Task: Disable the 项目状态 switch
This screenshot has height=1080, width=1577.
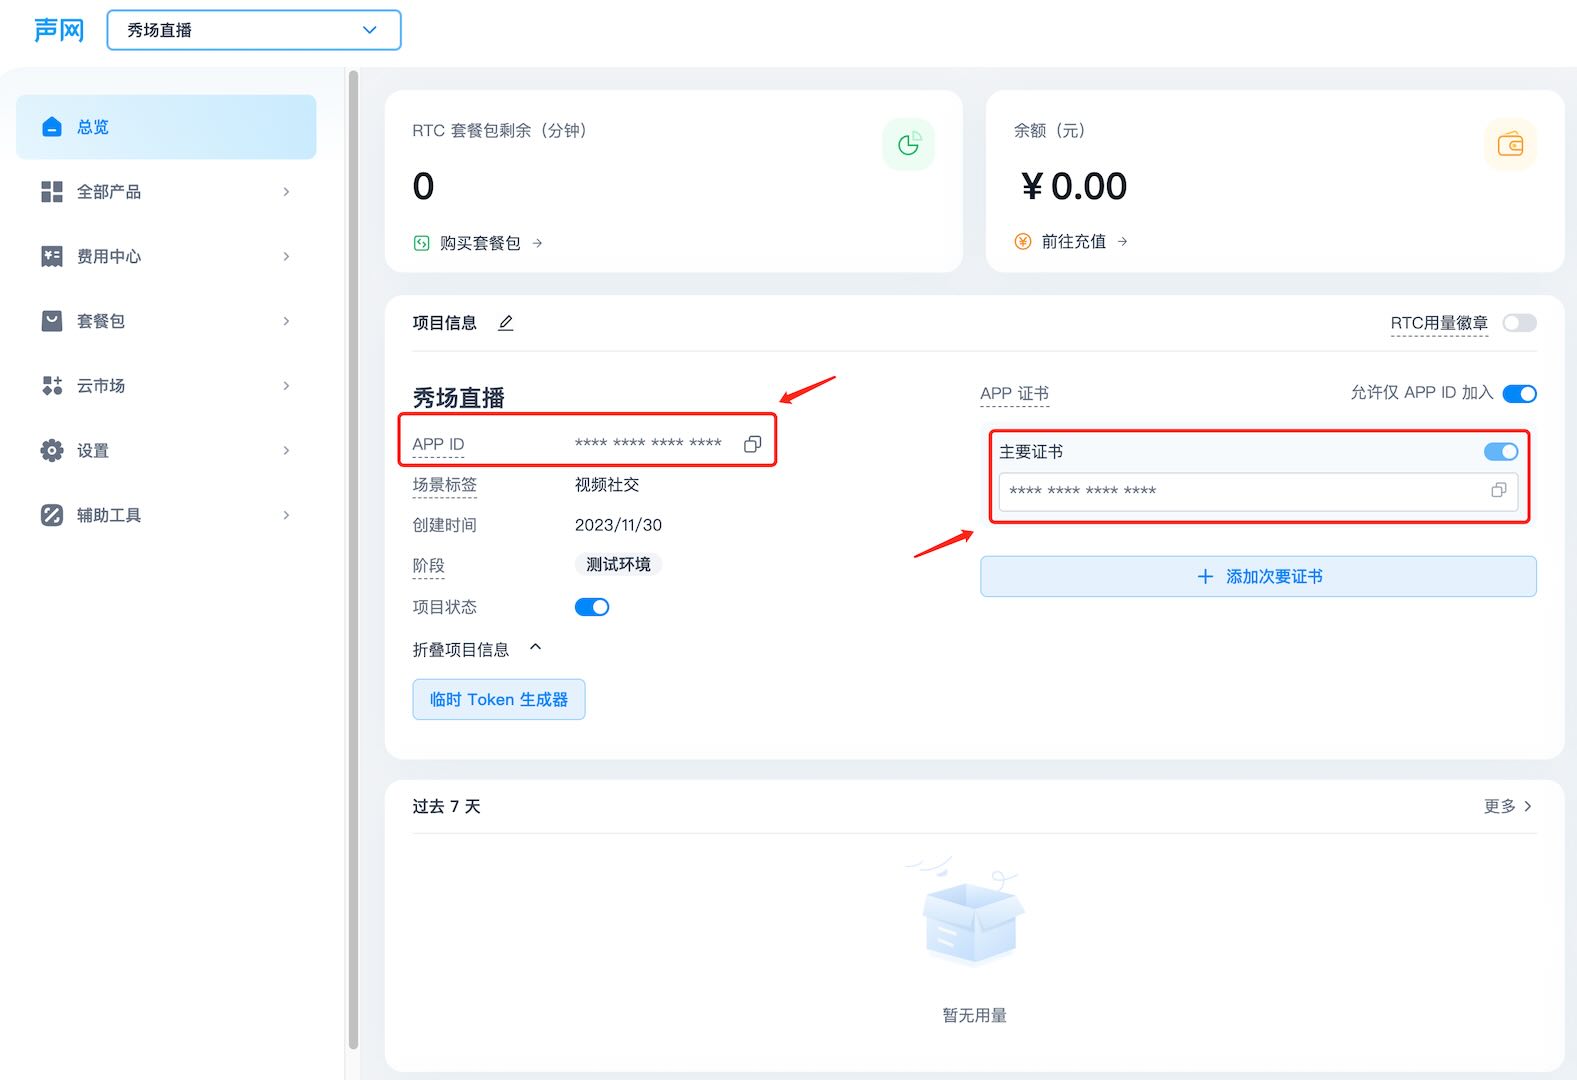Action: (592, 607)
